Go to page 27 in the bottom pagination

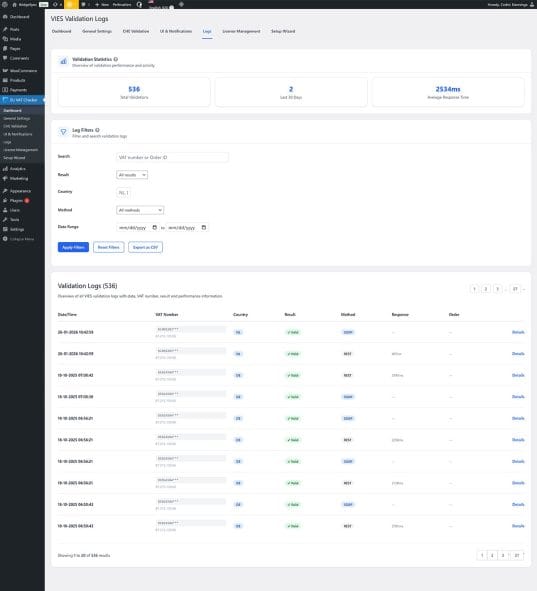pyautogui.click(x=517, y=555)
